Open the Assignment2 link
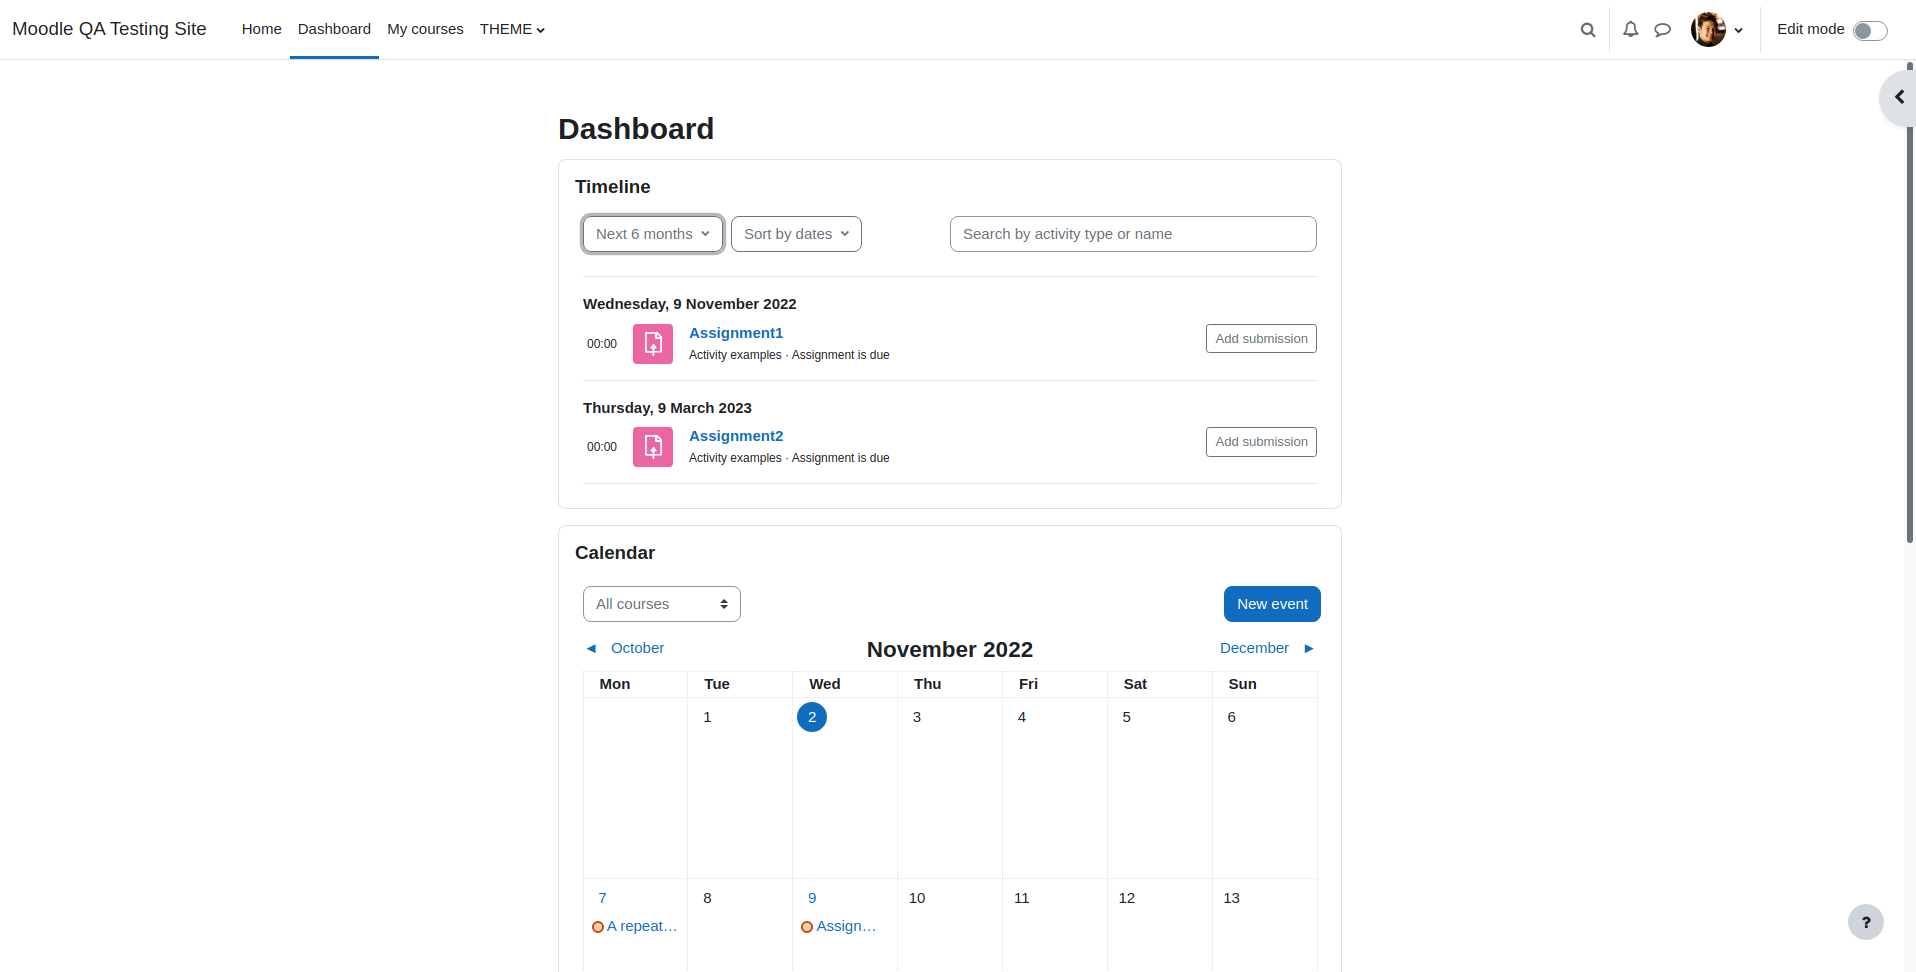Viewport: 1916px width, 972px height. (x=736, y=436)
